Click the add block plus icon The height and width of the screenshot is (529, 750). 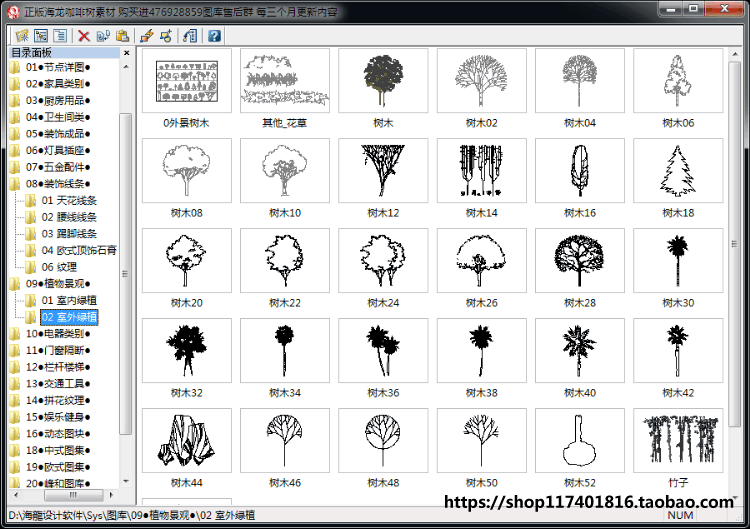pyautogui.click(x=166, y=36)
